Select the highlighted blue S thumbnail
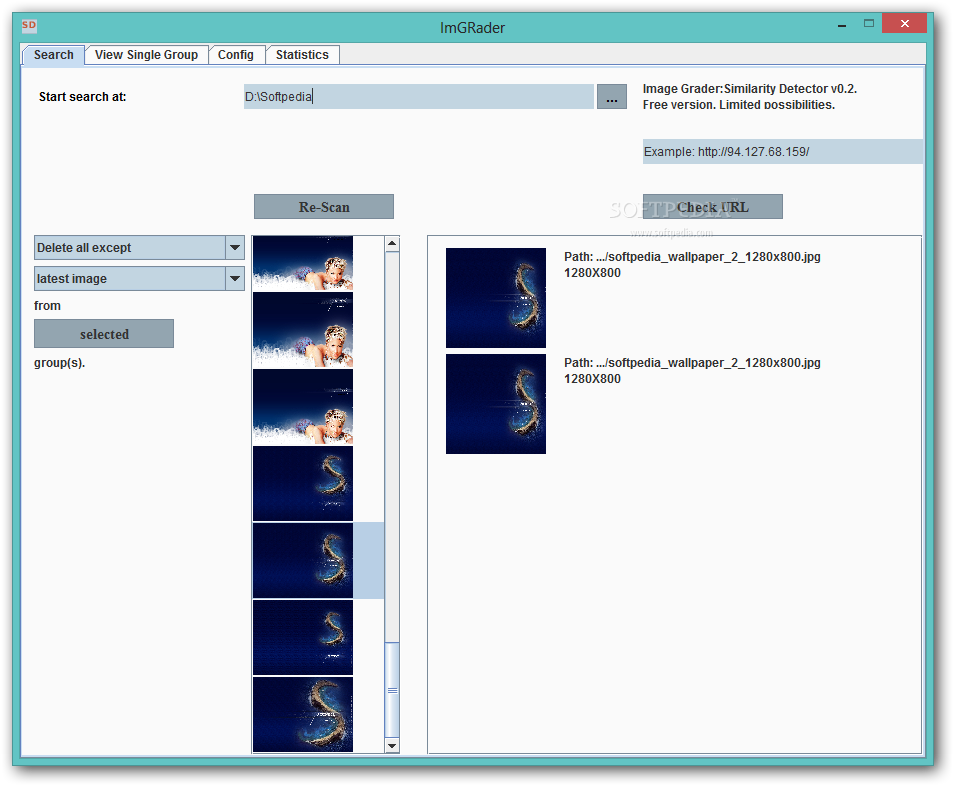Image resolution: width=954 pixels, height=786 pixels. 302,560
